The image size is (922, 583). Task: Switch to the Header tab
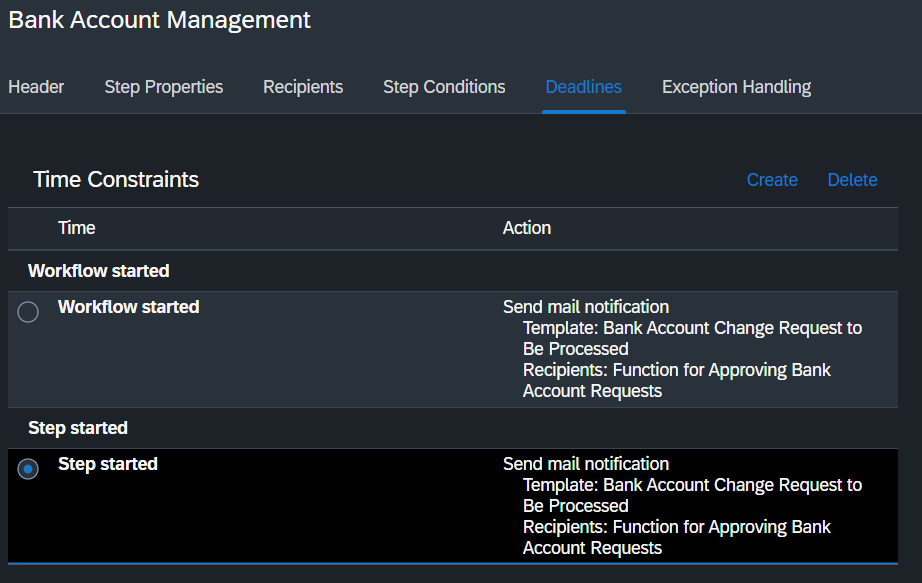coord(36,87)
